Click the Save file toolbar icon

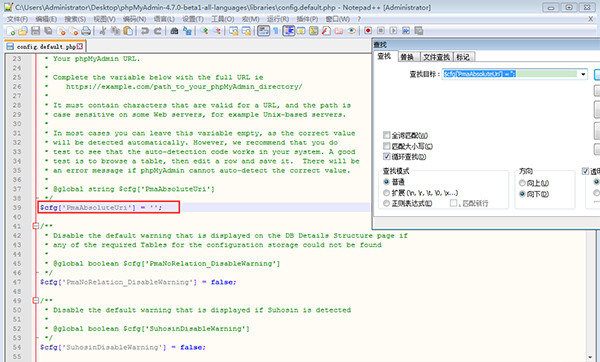coord(36,31)
